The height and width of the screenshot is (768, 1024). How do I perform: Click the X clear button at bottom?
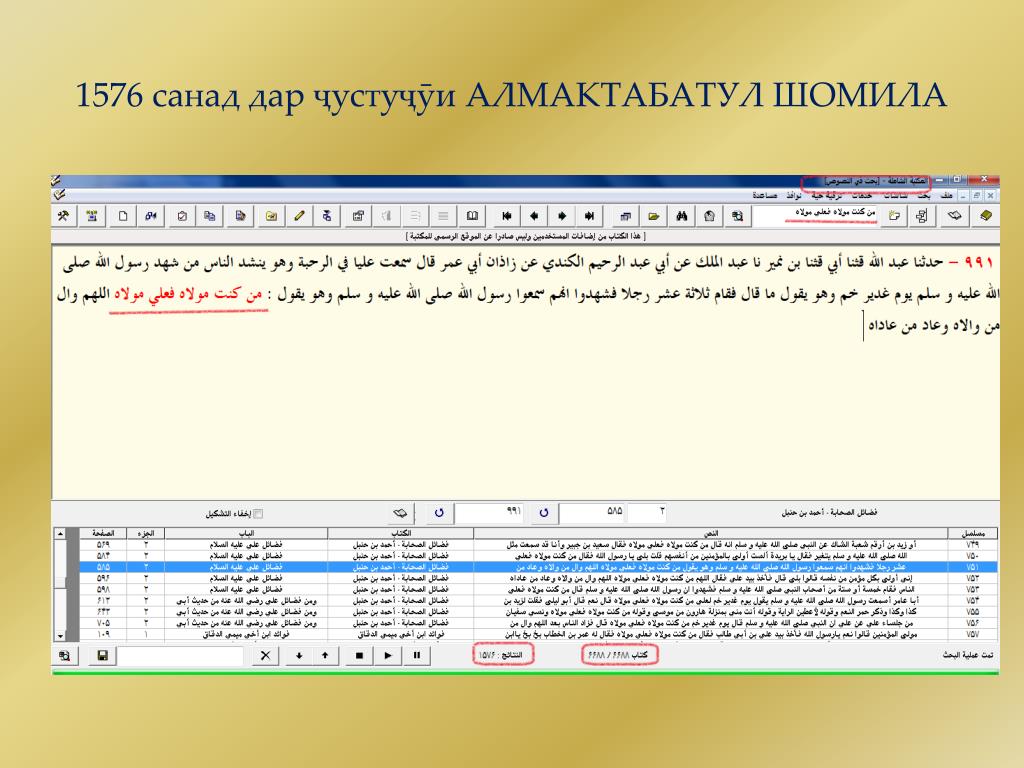(x=265, y=655)
